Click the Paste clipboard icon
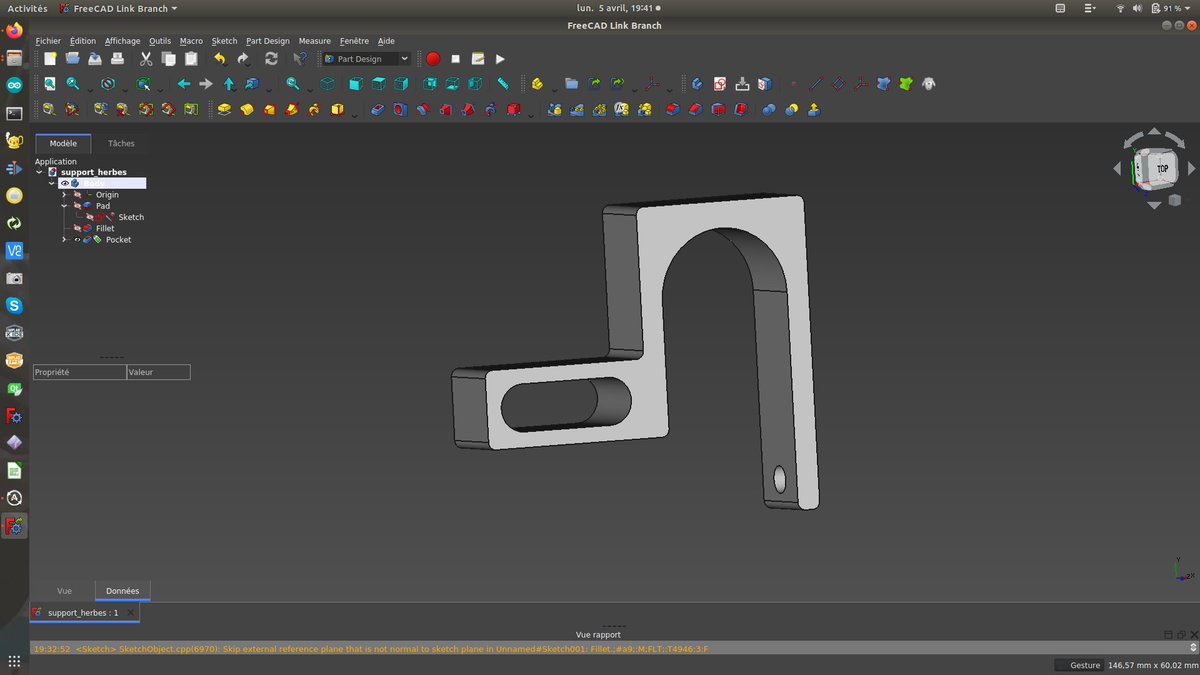 [191, 59]
